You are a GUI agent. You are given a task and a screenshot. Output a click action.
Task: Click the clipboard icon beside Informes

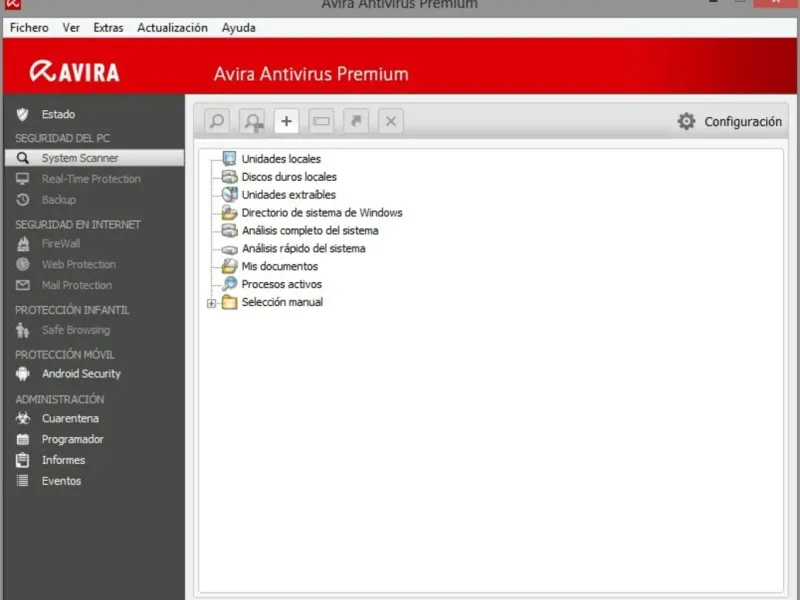tap(22, 460)
